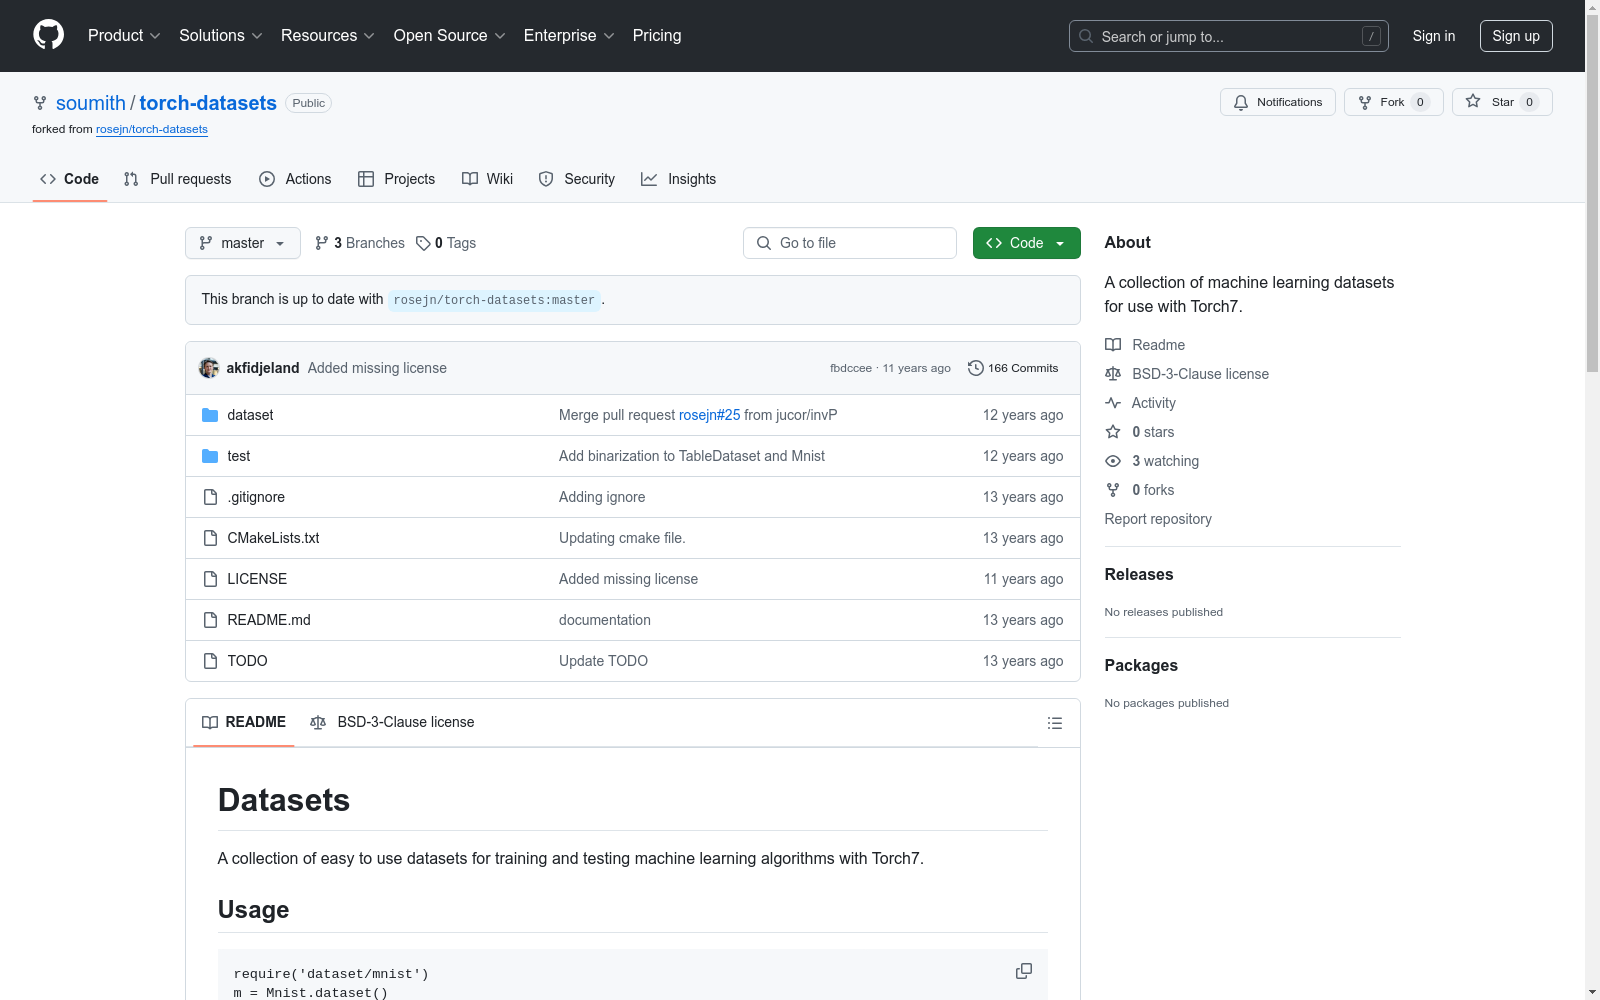Star the repository with the Star button
This screenshot has height=1000, width=1600.
click(x=1502, y=102)
